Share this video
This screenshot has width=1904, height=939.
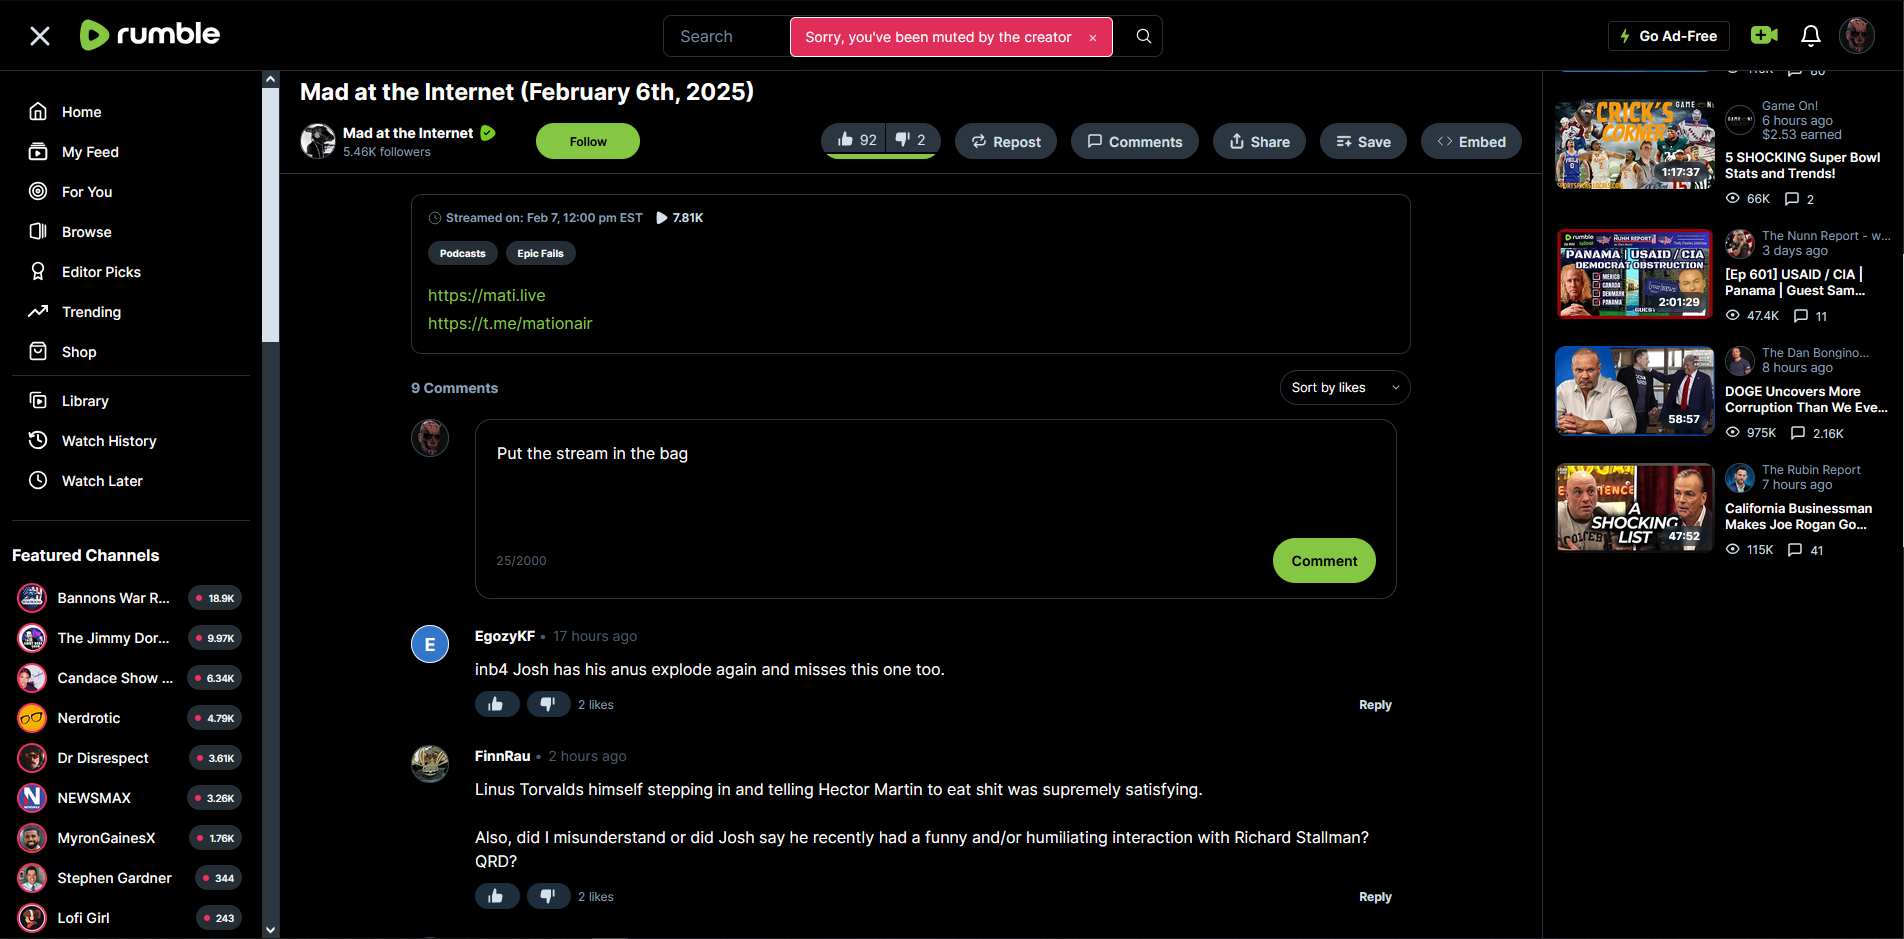[x=1259, y=142]
